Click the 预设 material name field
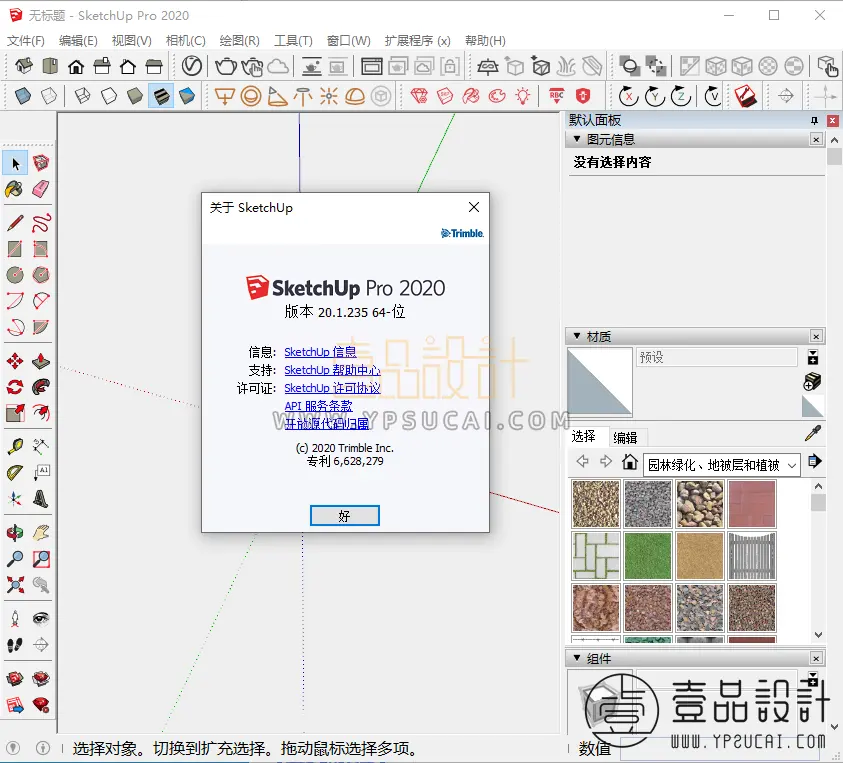 tap(717, 357)
